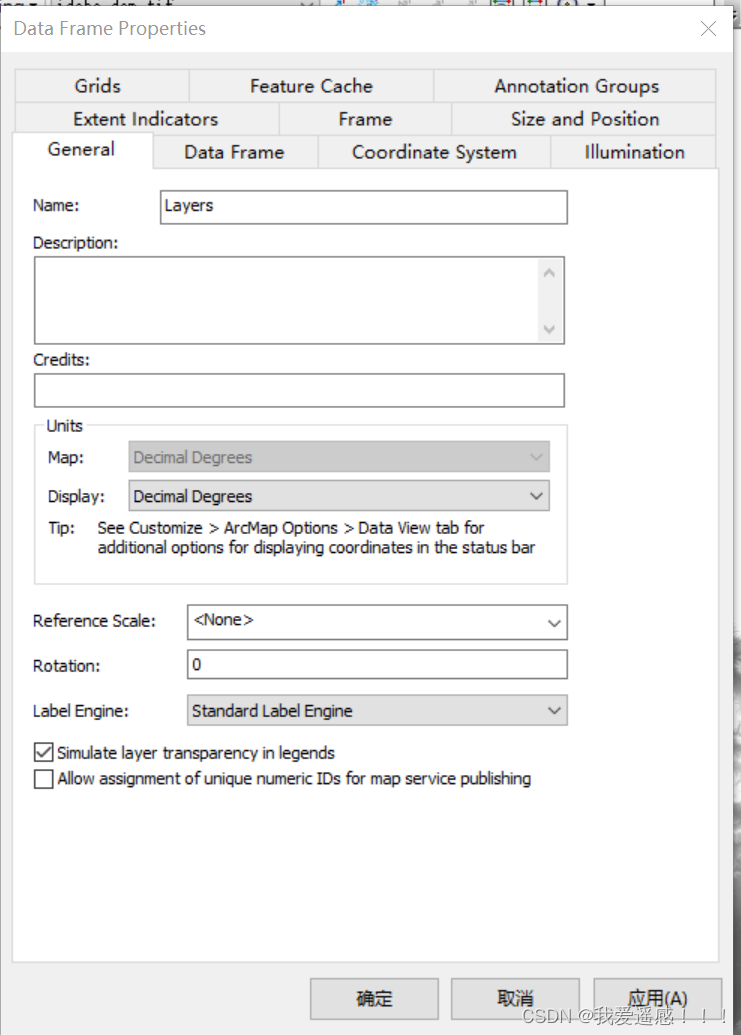Open the Display units dropdown

point(338,496)
